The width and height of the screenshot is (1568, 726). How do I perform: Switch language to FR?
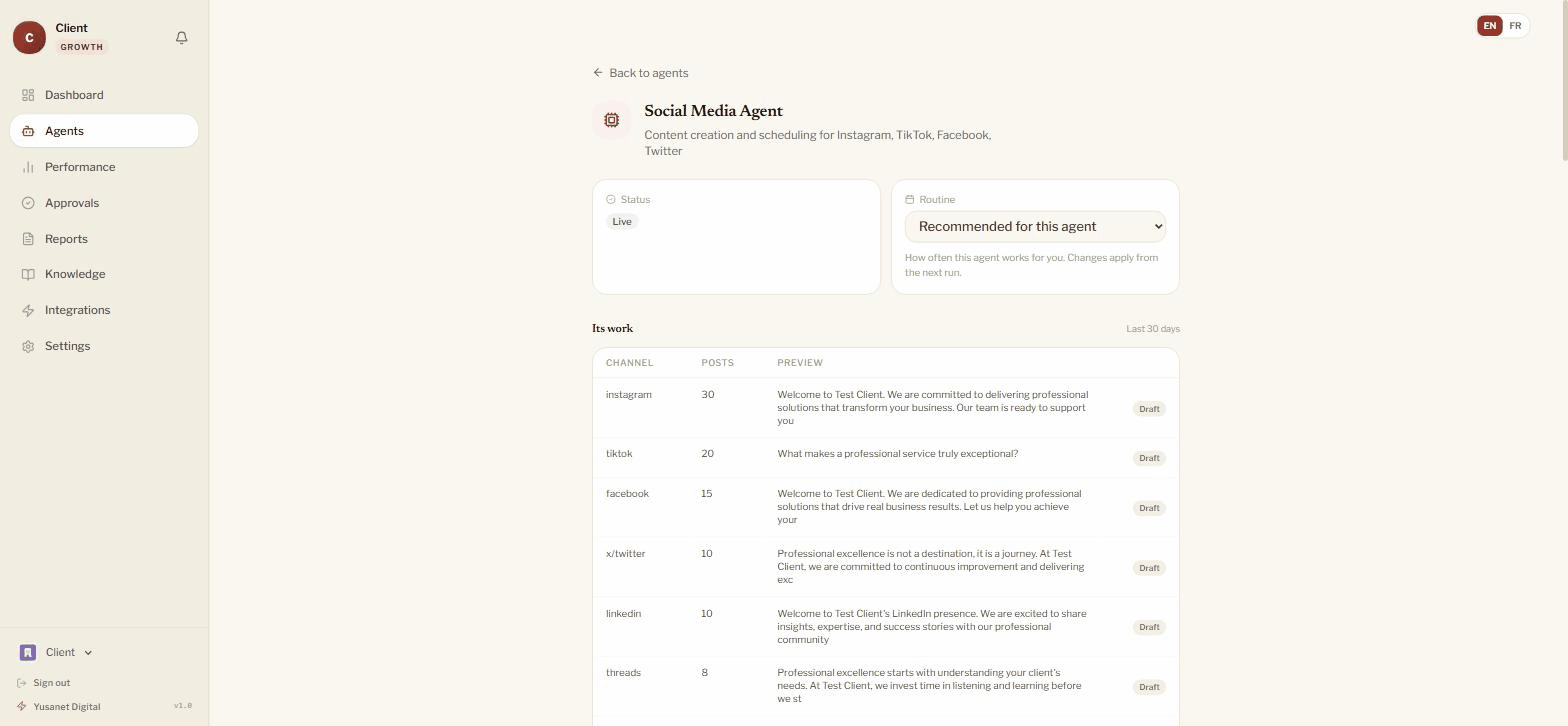[1515, 26]
